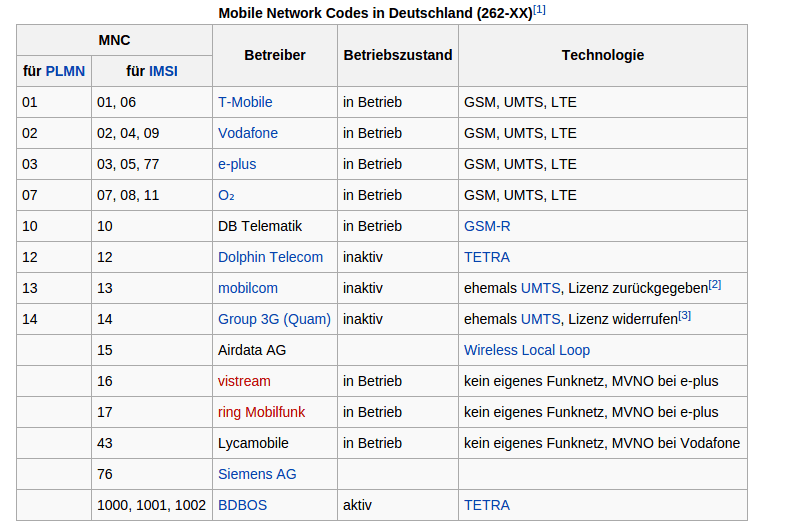This screenshot has height=531, width=788.
Task: Click UMTS link in mobilcom row
Action: [x=541, y=288]
